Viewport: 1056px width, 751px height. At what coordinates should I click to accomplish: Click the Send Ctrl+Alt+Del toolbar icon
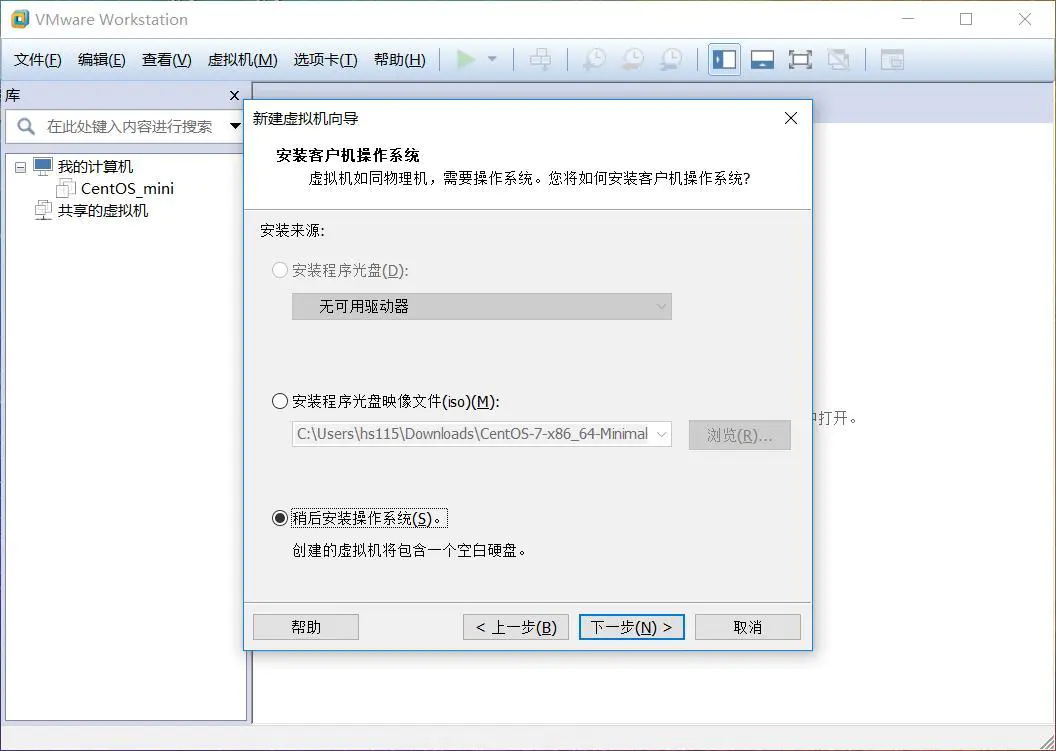(x=540, y=59)
